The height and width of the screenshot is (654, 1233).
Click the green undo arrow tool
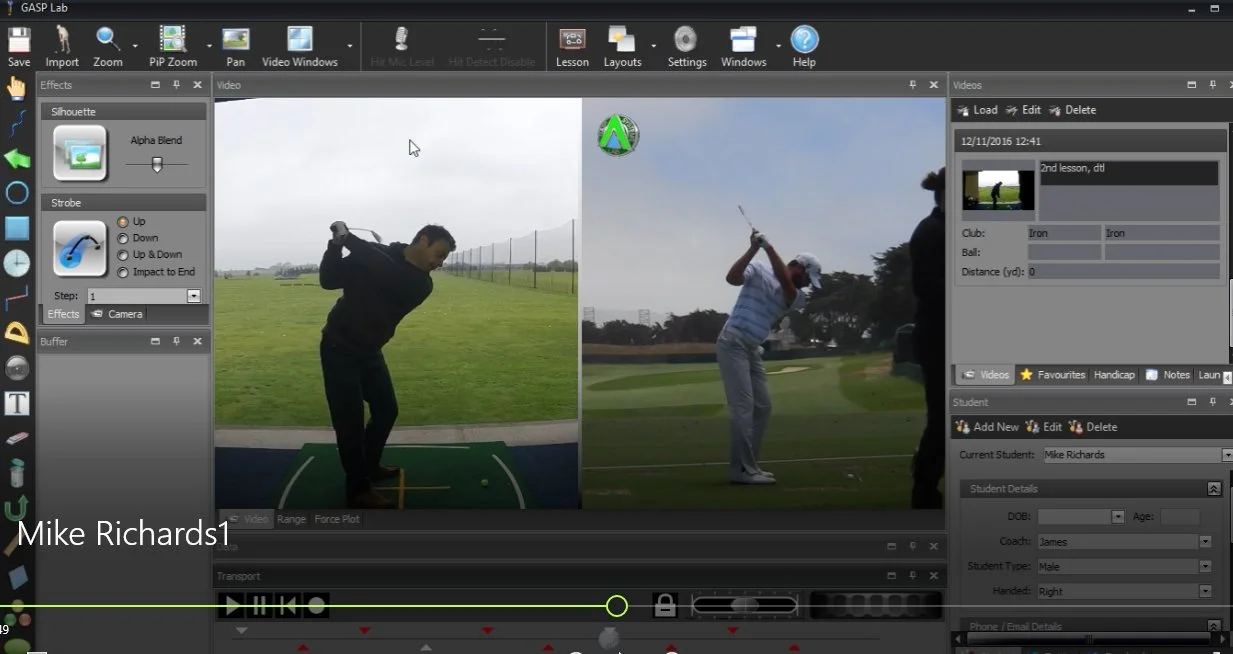(x=17, y=508)
